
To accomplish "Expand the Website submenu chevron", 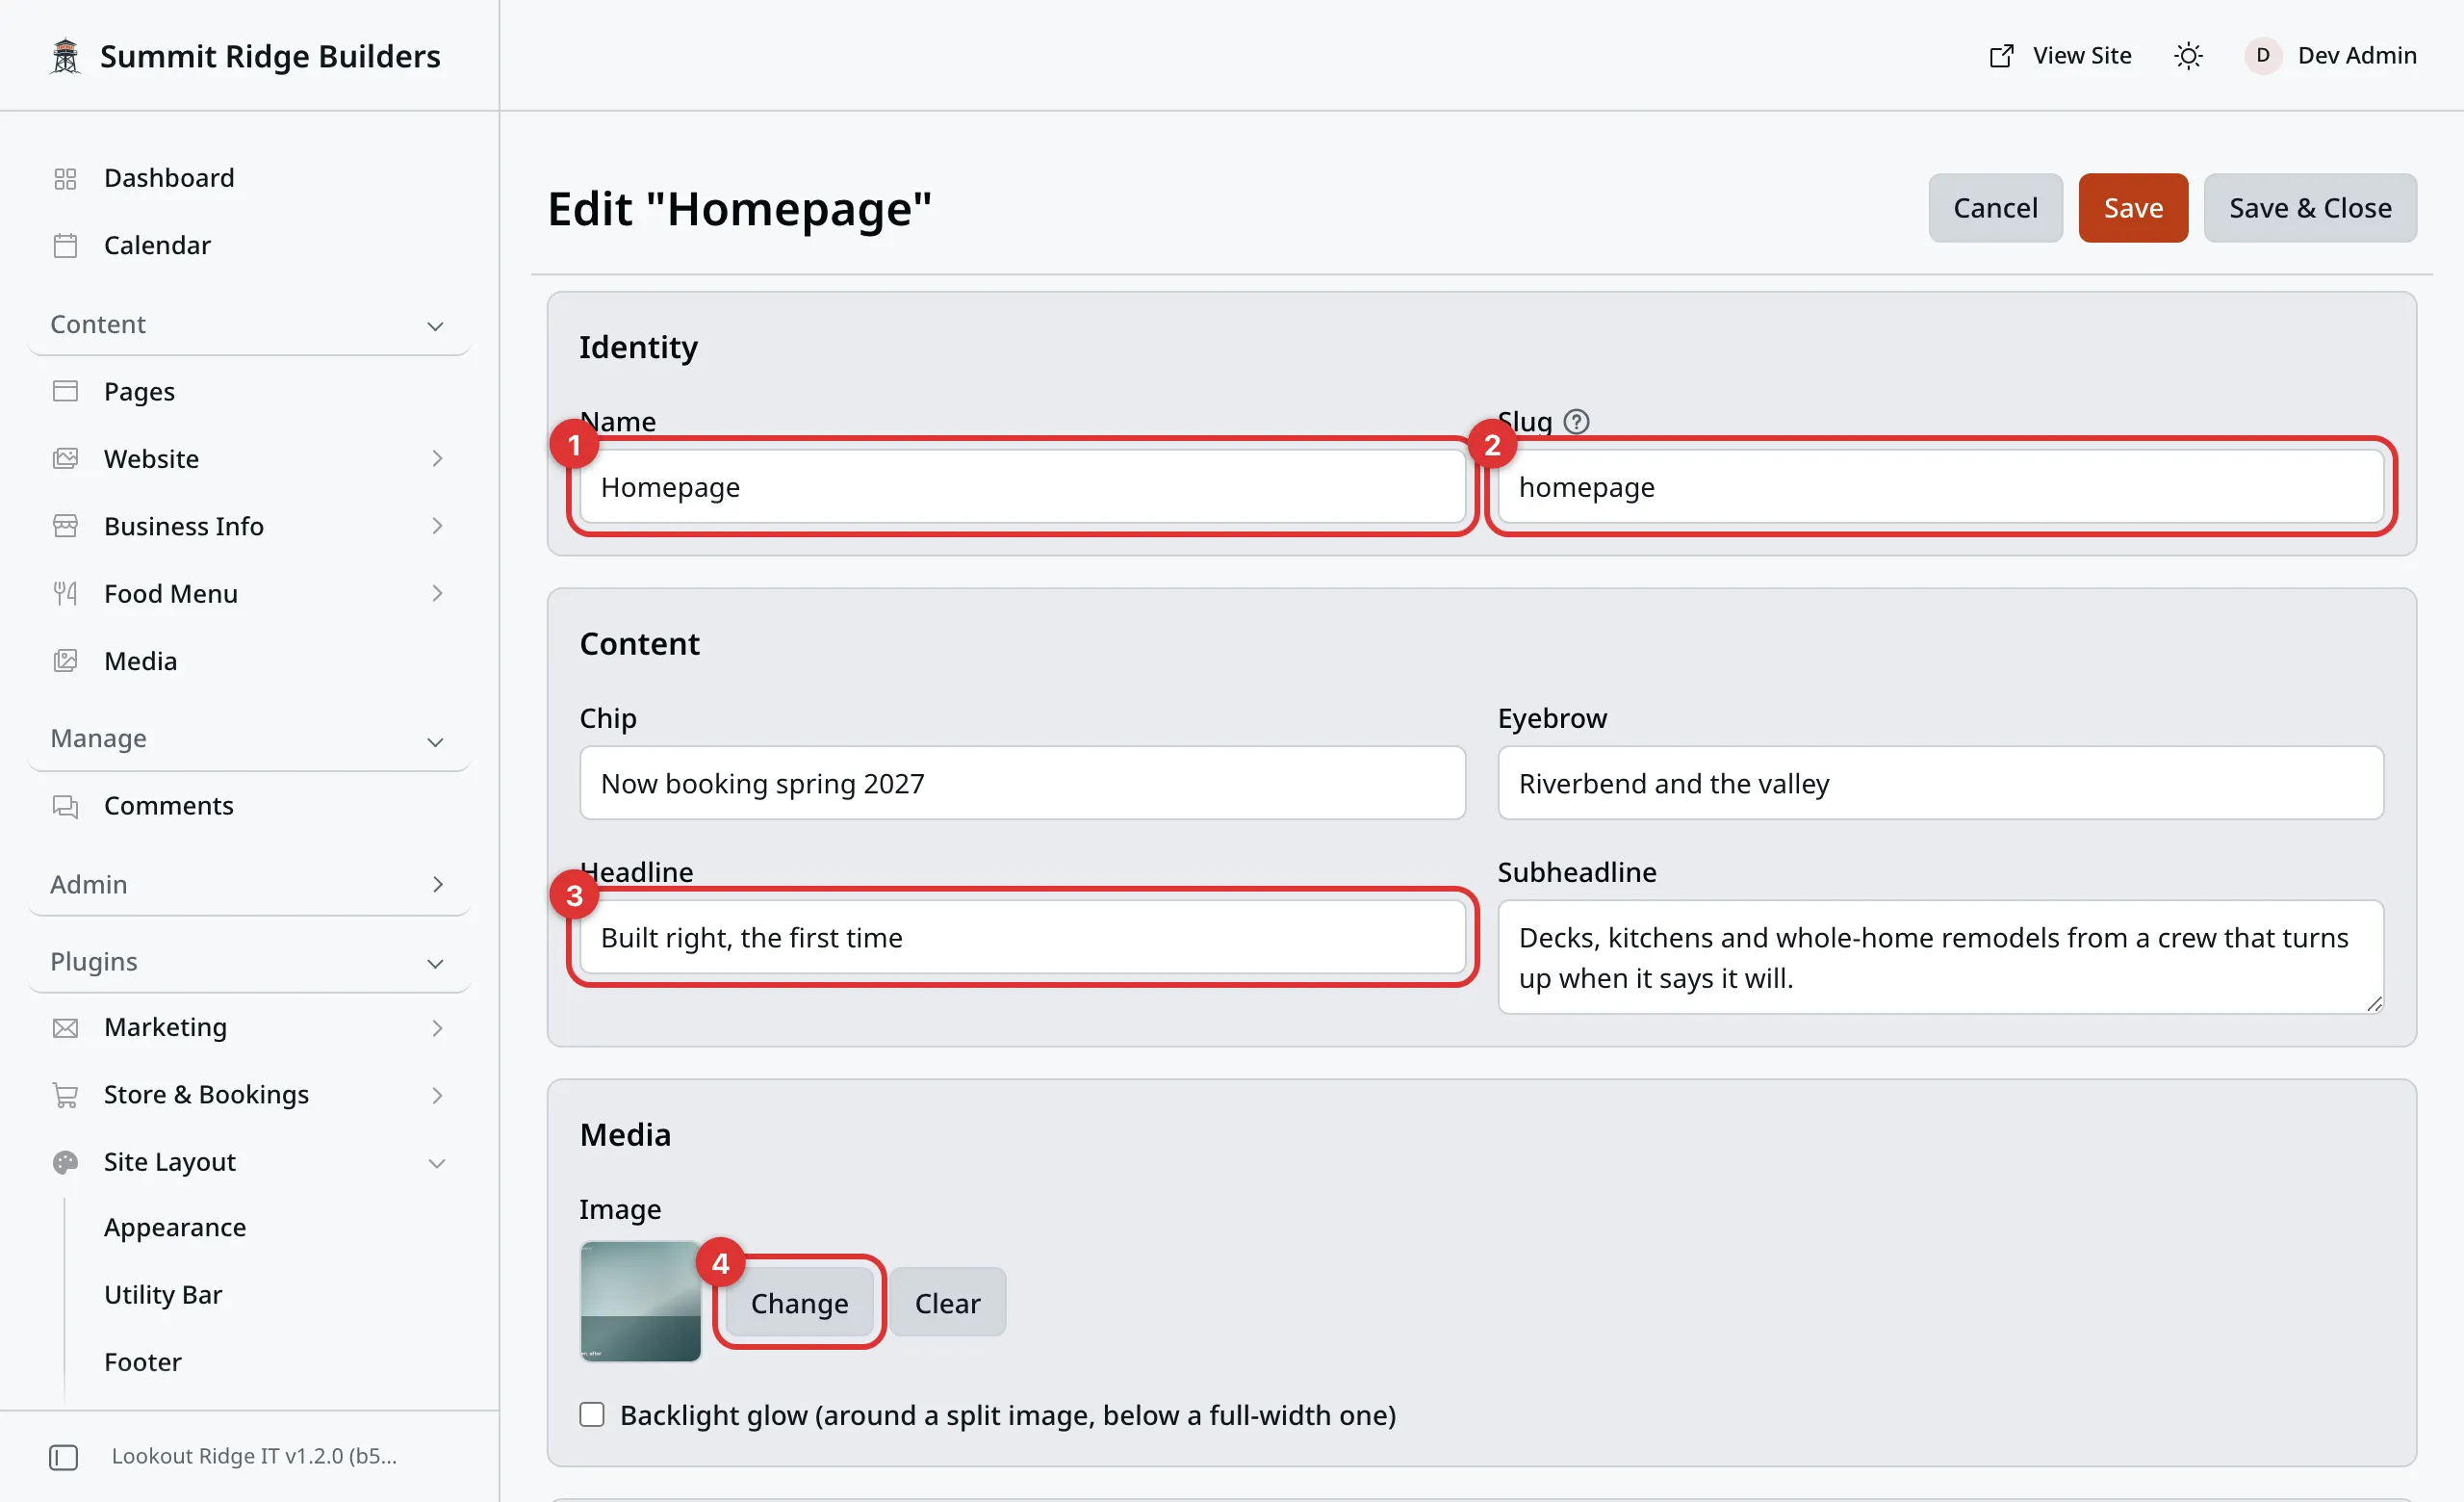I will coord(437,458).
